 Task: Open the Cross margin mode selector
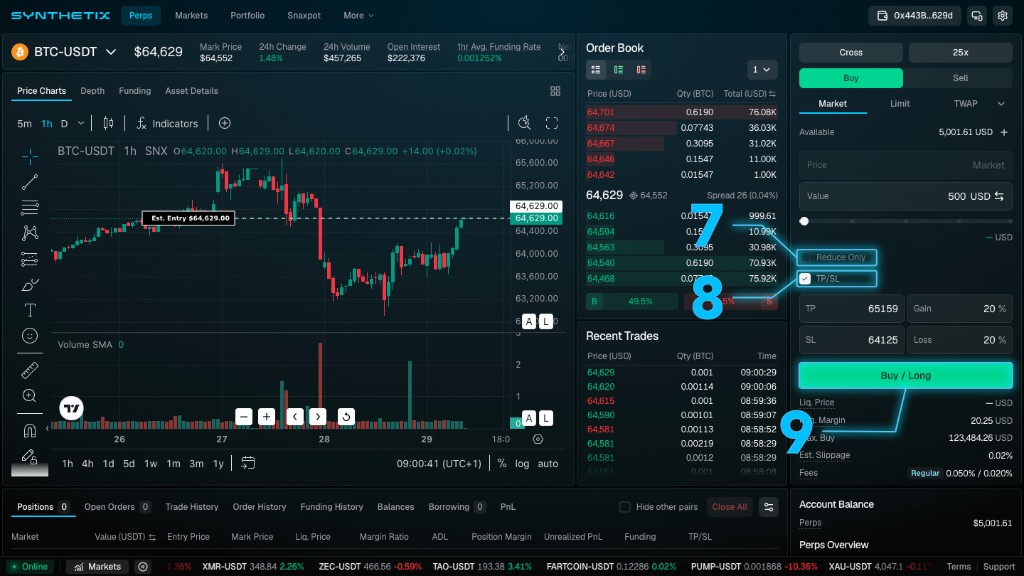pos(851,52)
